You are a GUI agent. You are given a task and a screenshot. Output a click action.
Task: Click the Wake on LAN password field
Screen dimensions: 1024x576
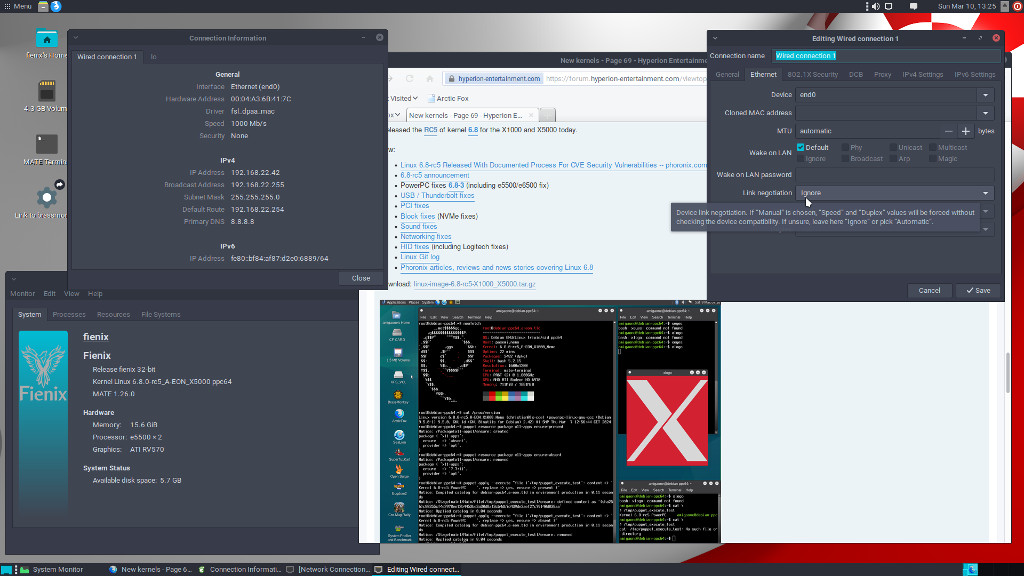(895, 175)
